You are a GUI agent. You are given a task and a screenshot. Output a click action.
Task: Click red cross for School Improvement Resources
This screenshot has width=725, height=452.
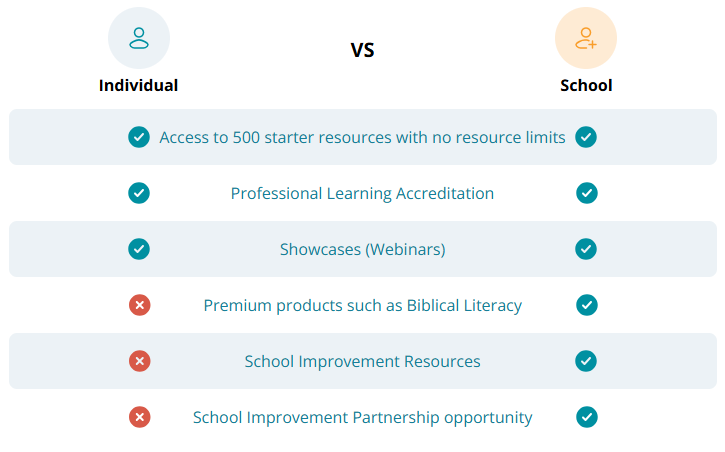tap(140, 361)
